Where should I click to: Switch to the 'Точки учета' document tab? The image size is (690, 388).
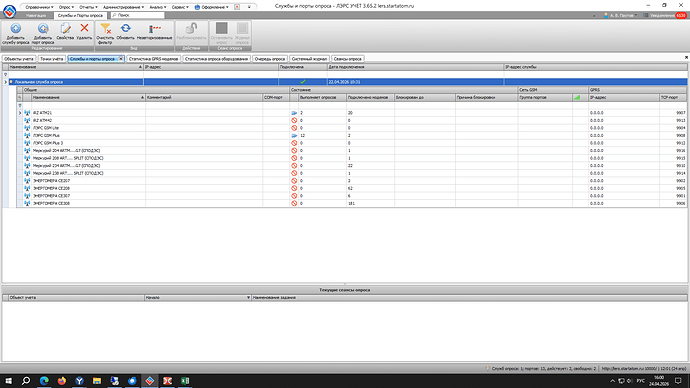52,59
